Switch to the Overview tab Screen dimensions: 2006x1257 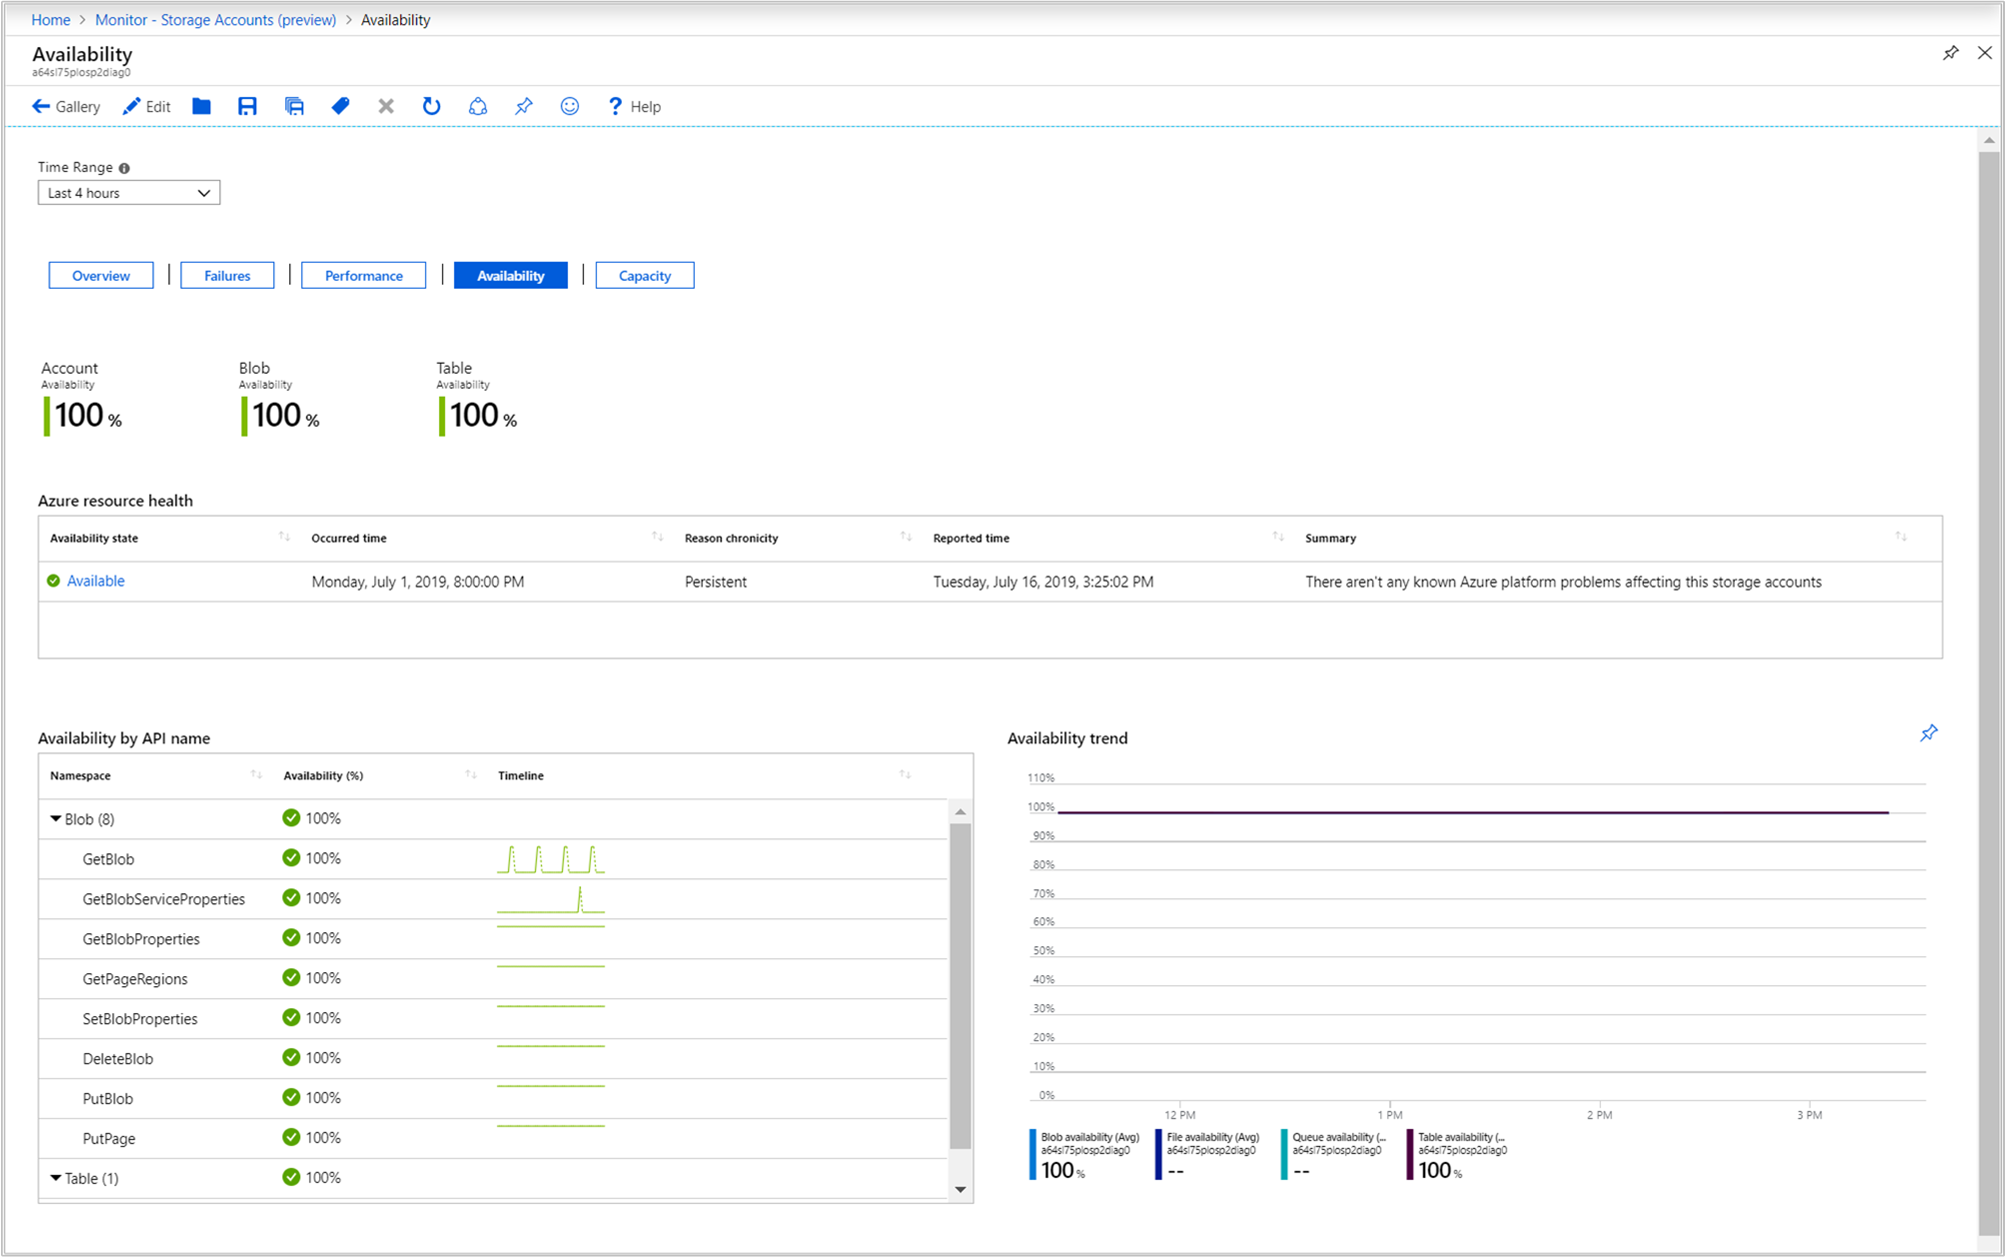100,275
